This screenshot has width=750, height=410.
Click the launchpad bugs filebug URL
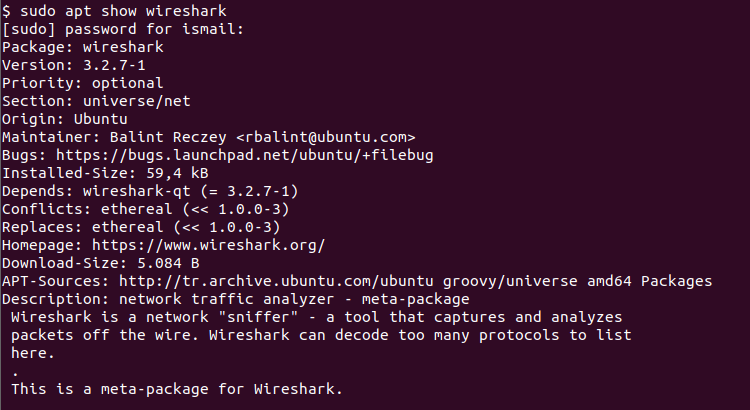pyautogui.click(x=244, y=155)
